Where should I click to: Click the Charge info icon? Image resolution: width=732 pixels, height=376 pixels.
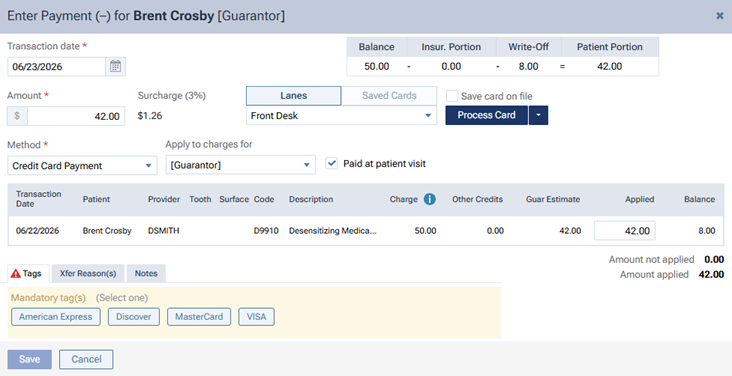(429, 199)
